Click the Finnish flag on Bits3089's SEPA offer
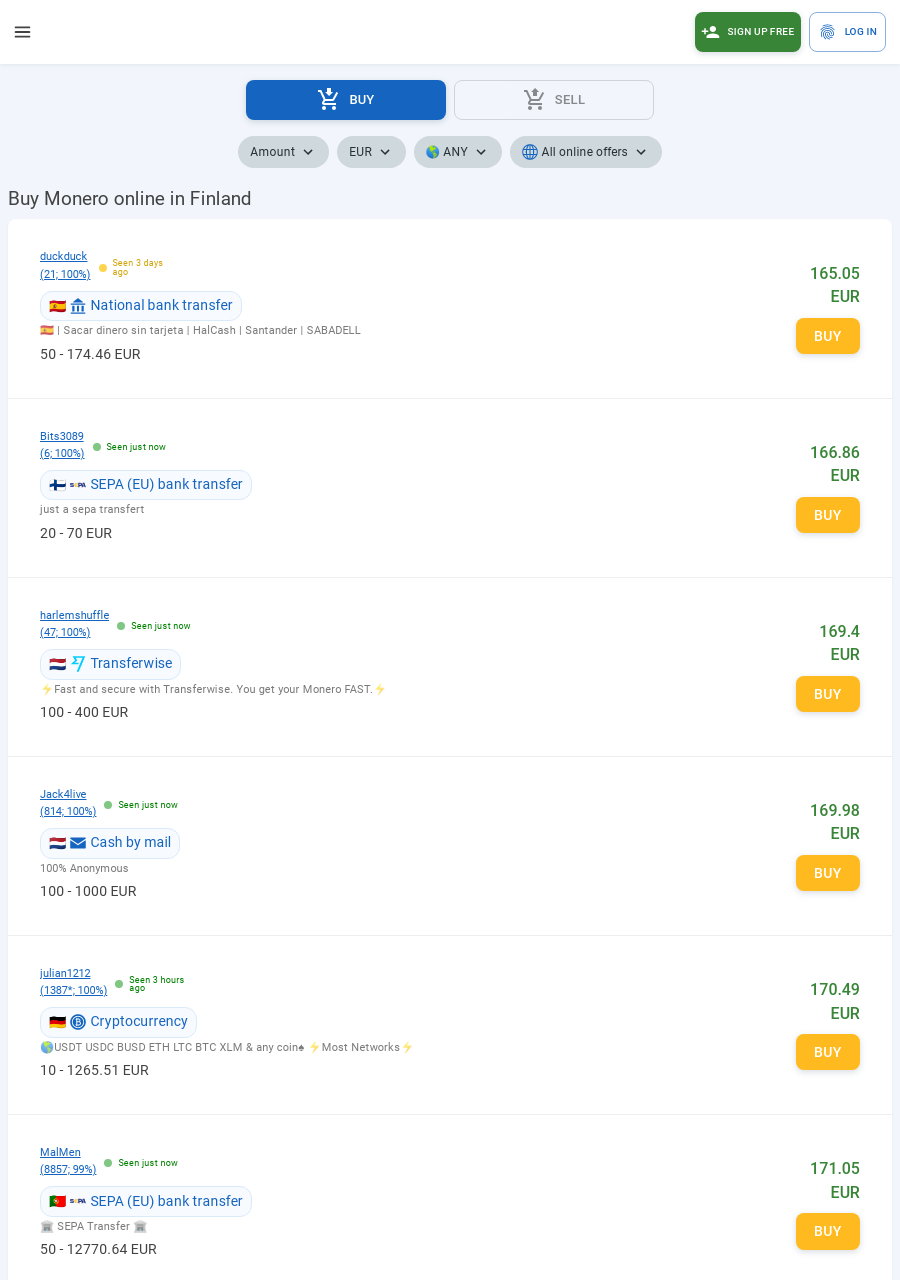Image resolution: width=900 pixels, height=1280 pixels. 58,485
